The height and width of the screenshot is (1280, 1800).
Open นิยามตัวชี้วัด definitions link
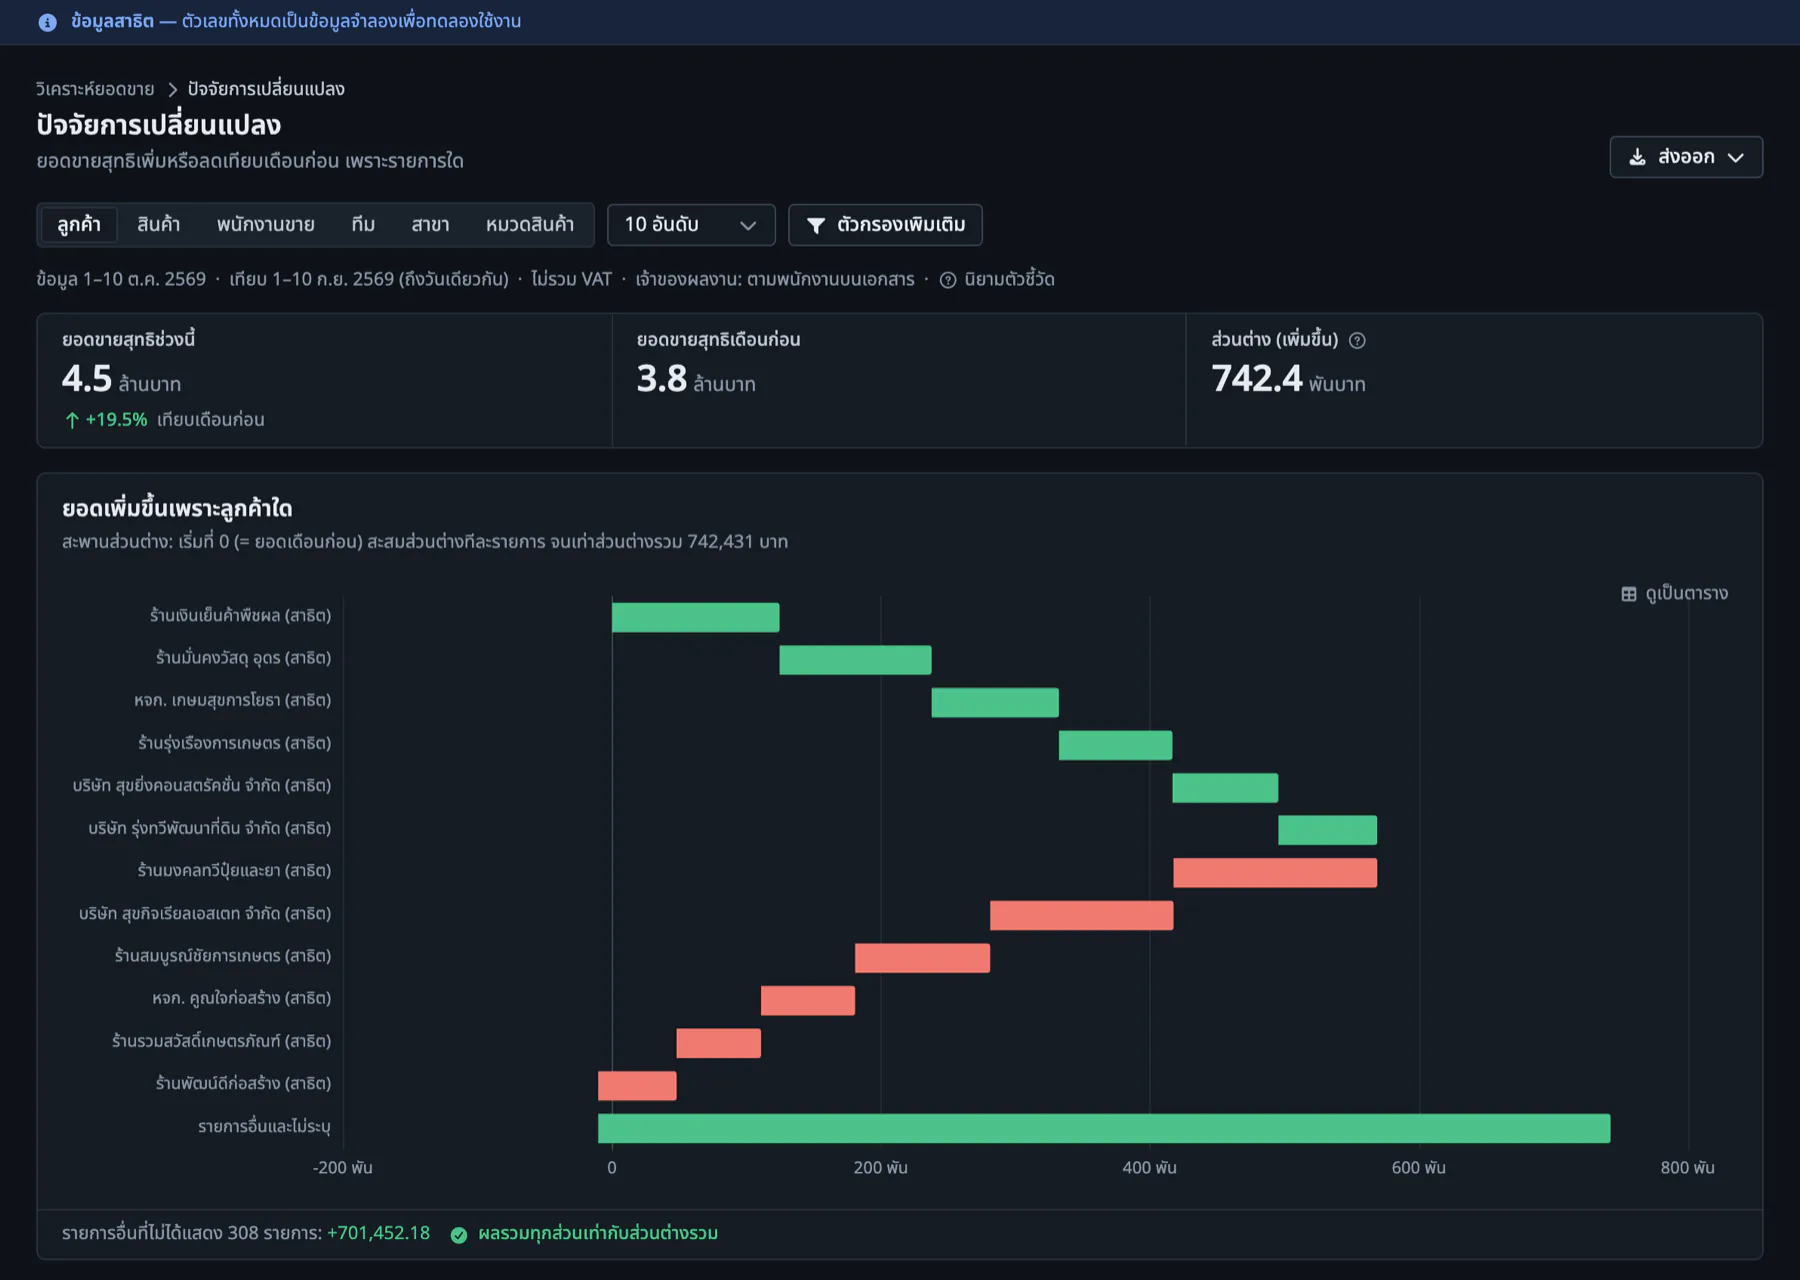click(x=1009, y=279)
